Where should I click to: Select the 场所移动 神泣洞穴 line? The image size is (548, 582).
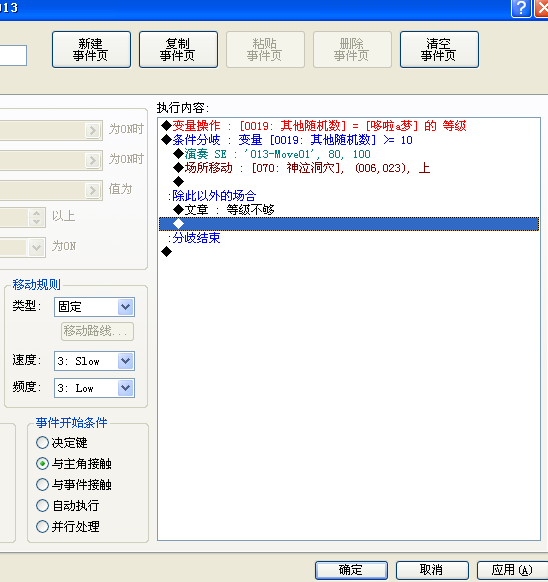(x=349, y=168)
